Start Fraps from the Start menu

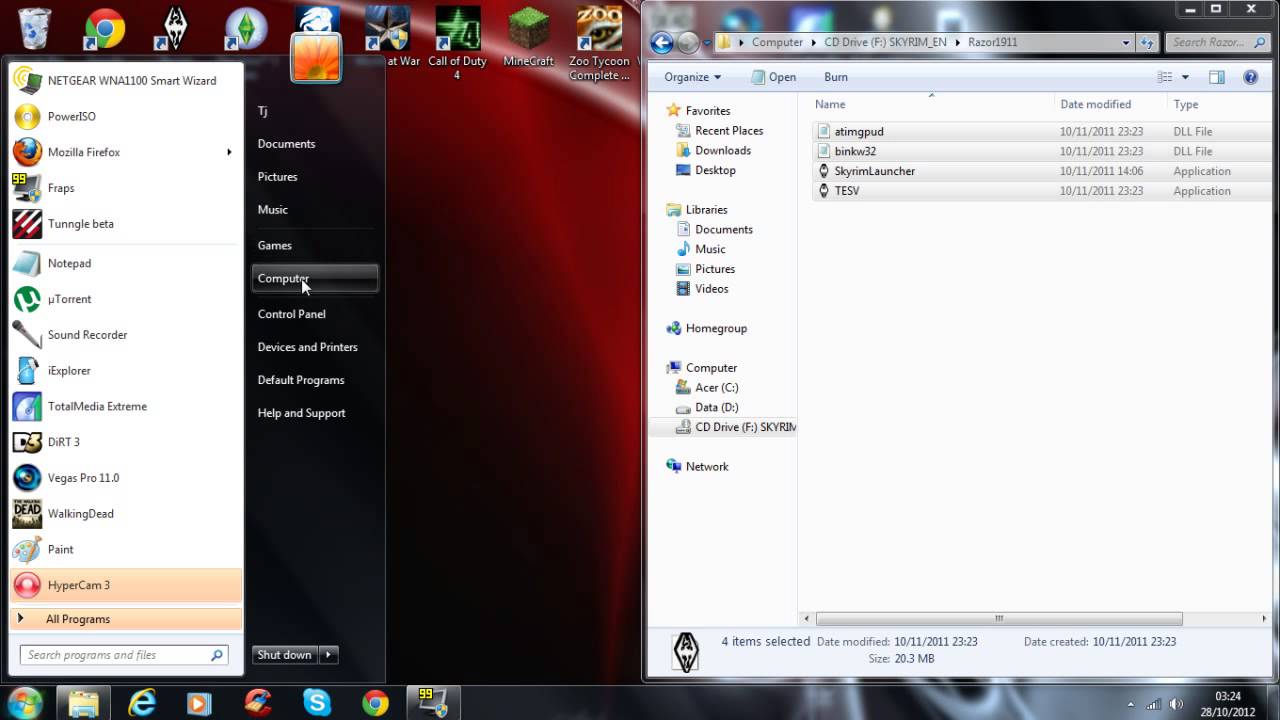coord(126,188)
